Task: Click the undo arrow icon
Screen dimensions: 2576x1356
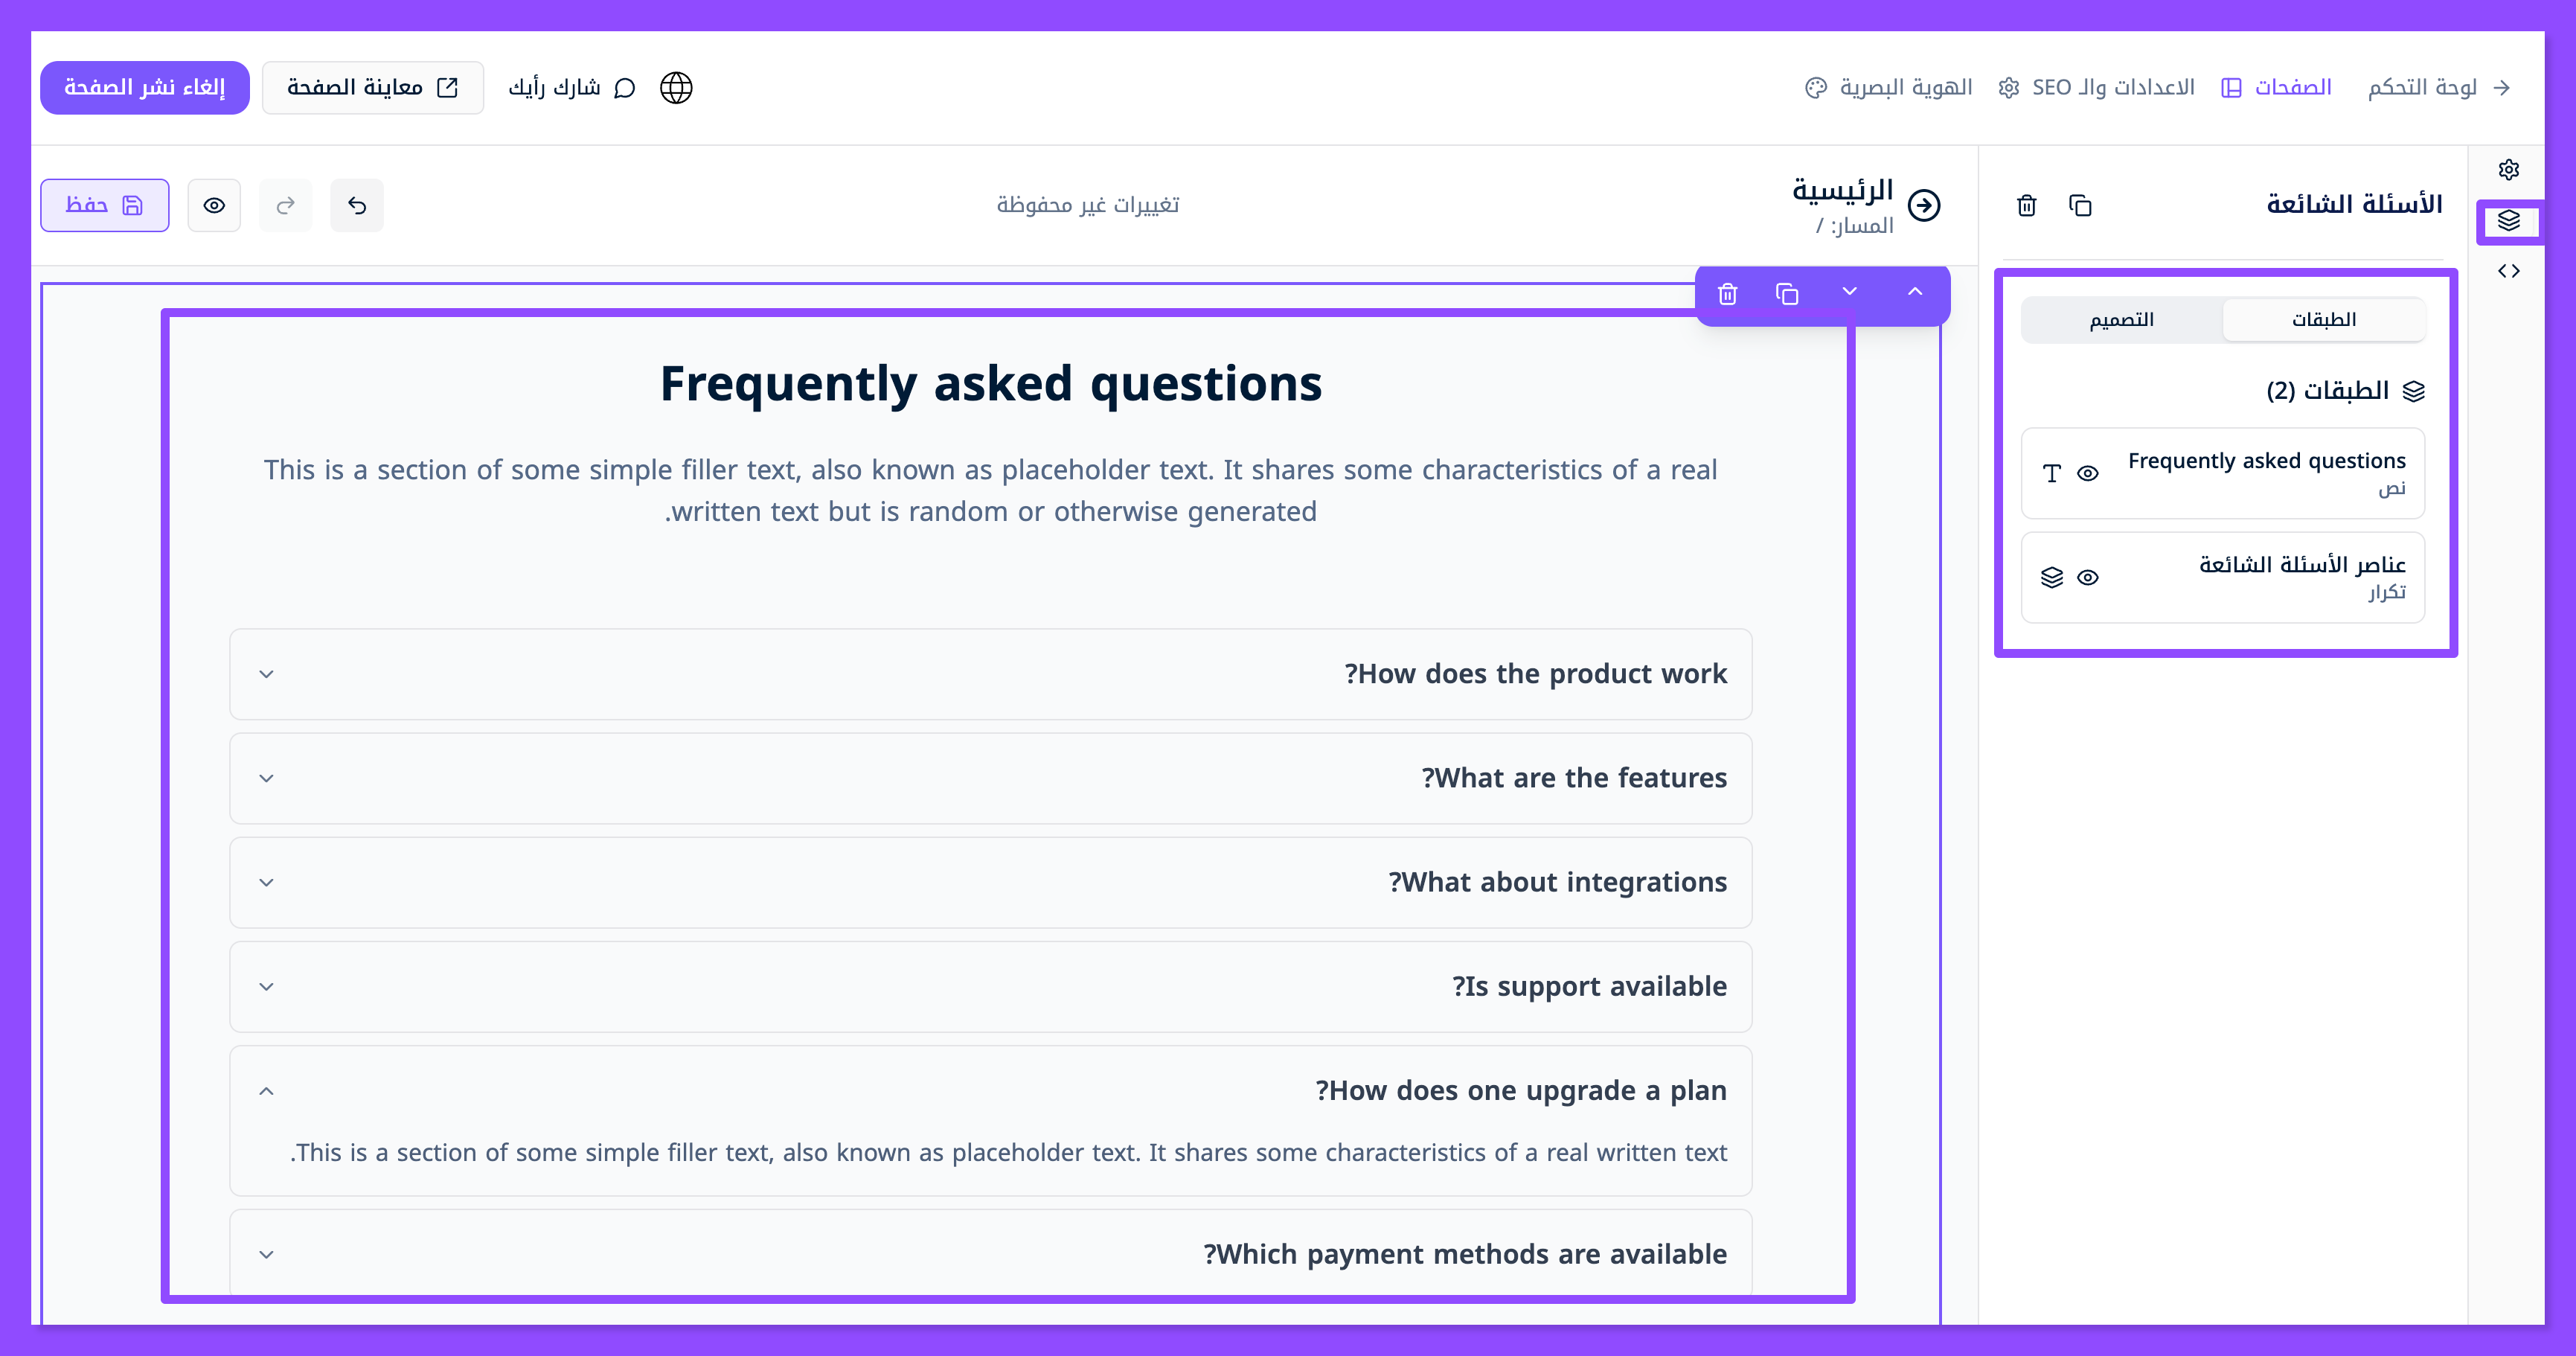Action: coord(357,206)
